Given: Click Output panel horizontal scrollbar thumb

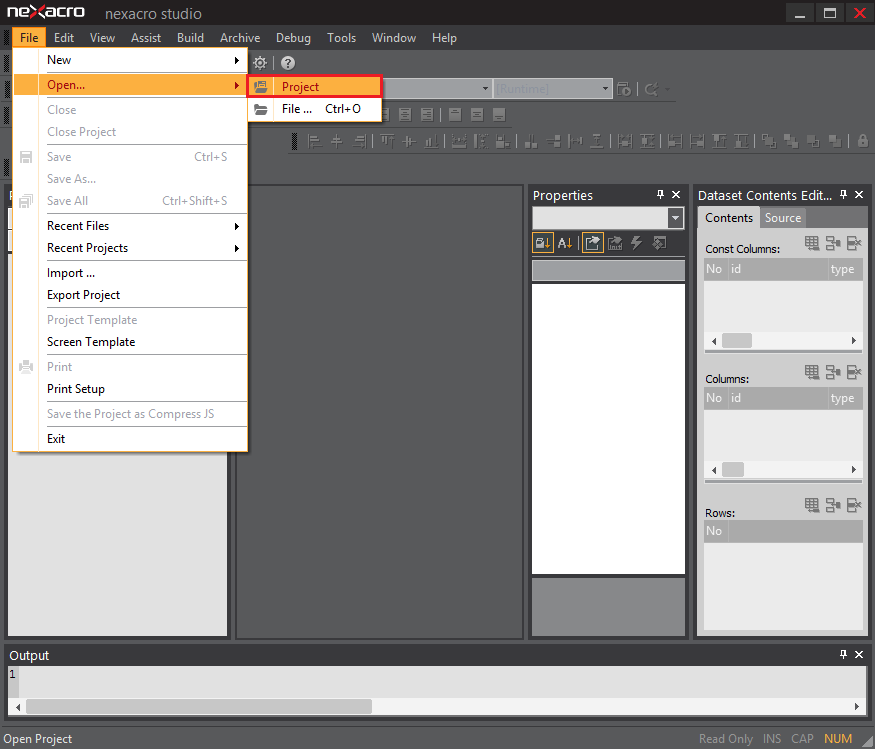Looking at the screenshot, I should (x=199, y=707).
